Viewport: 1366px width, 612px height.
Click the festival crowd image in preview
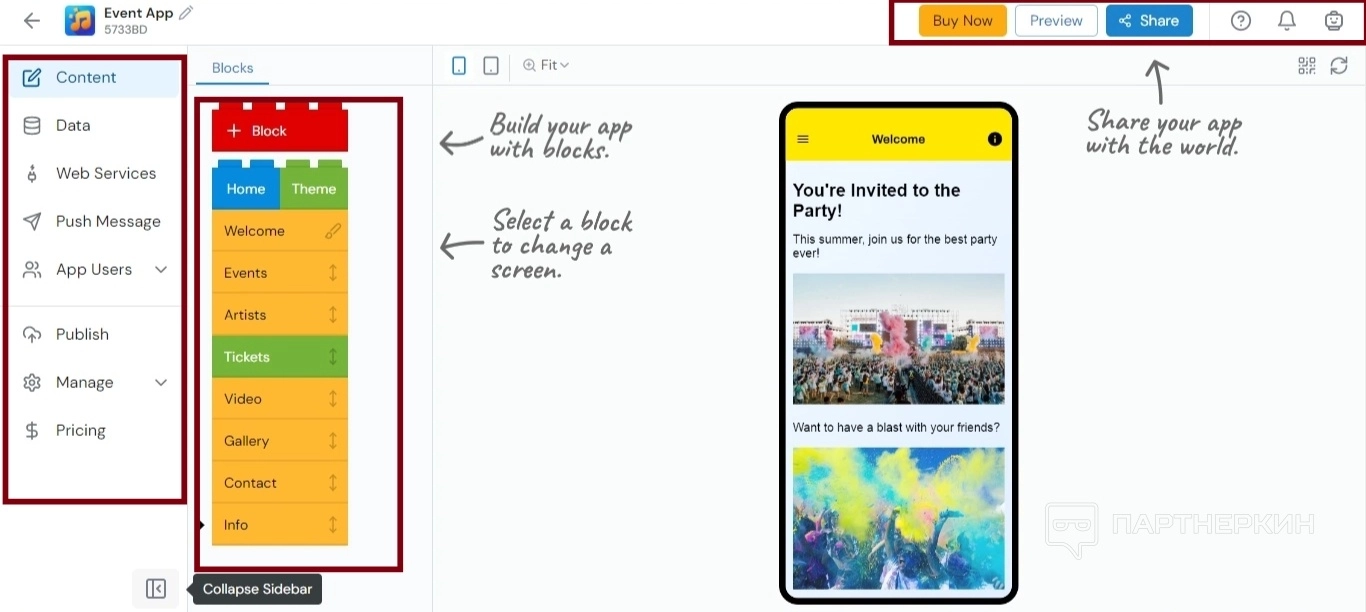pos(898,338)
